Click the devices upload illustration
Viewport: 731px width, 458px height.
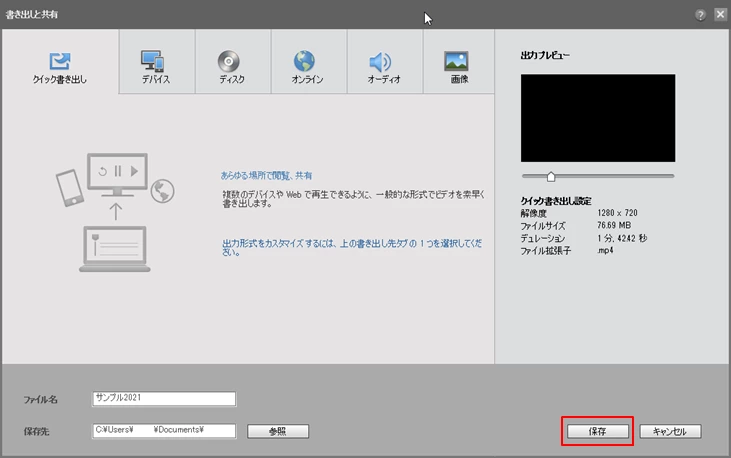pyautogui.click(x=115, y=212)
